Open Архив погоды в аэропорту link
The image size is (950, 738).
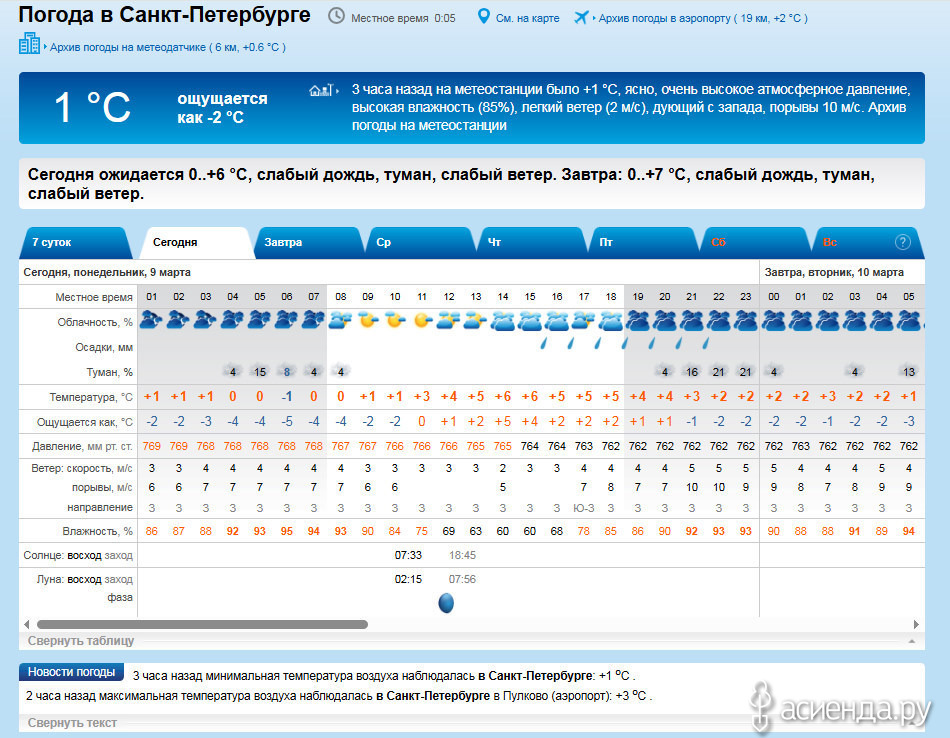click(702, 18)
